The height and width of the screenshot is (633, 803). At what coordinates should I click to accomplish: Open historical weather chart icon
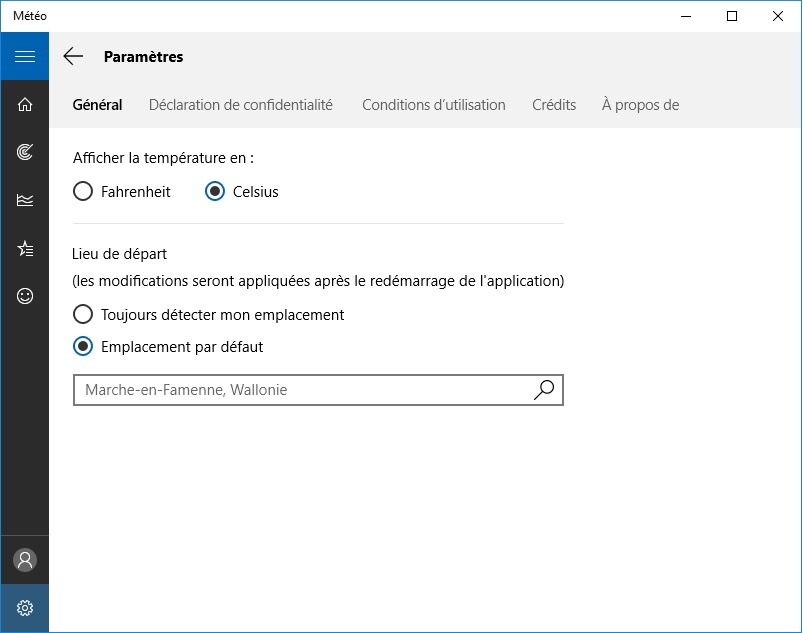pyautogui.click(x=25, y=200)
